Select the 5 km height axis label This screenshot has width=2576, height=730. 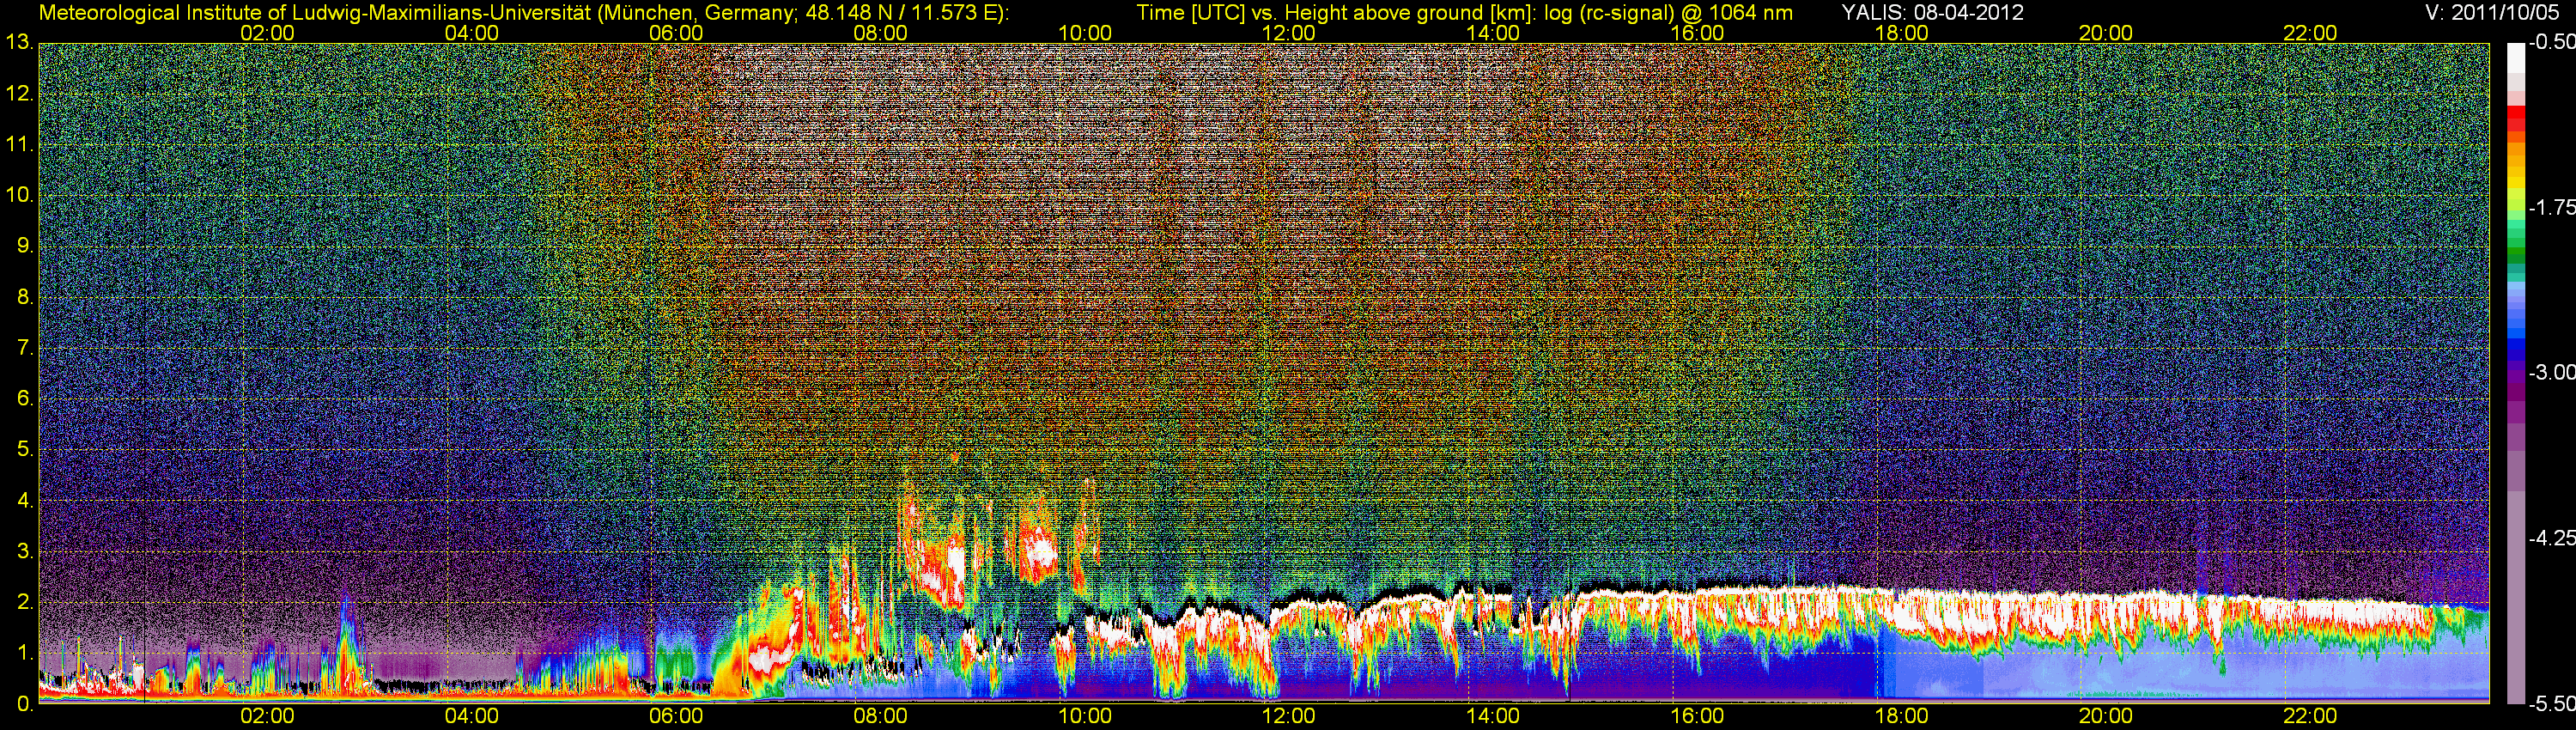pyautogui.click(x=24, y=450)
